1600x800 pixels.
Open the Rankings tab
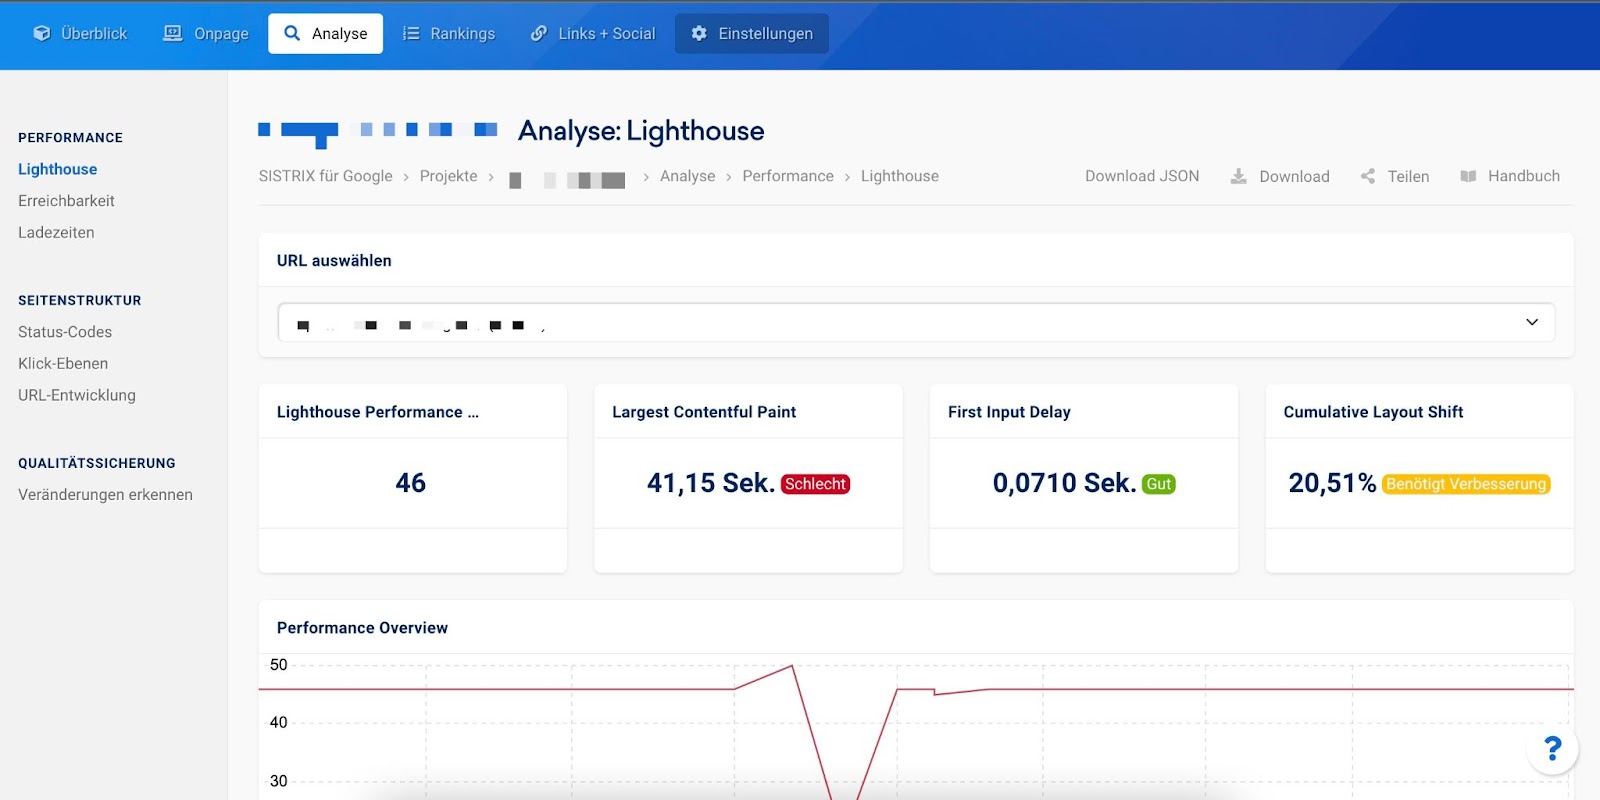[449, 33]
